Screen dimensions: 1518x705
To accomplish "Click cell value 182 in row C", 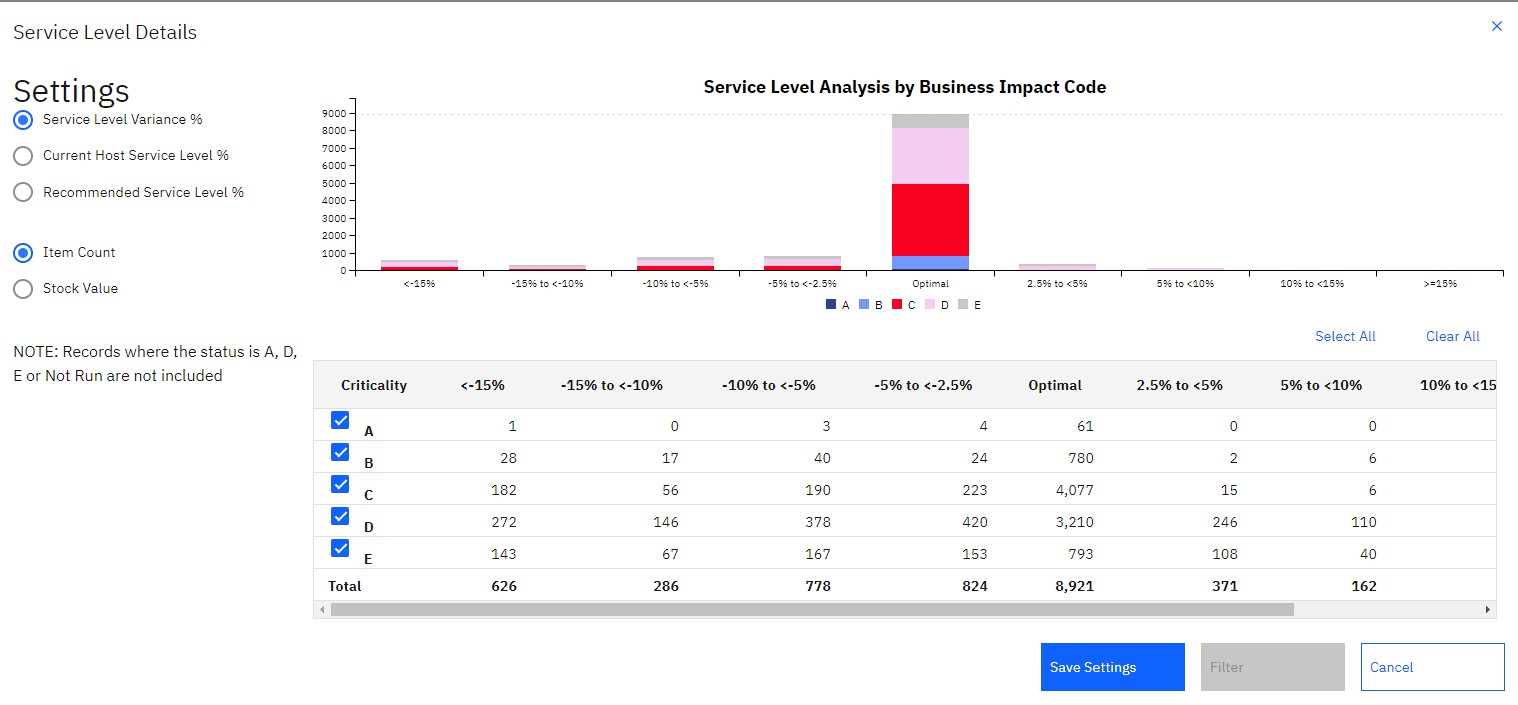I will [504, 490].
